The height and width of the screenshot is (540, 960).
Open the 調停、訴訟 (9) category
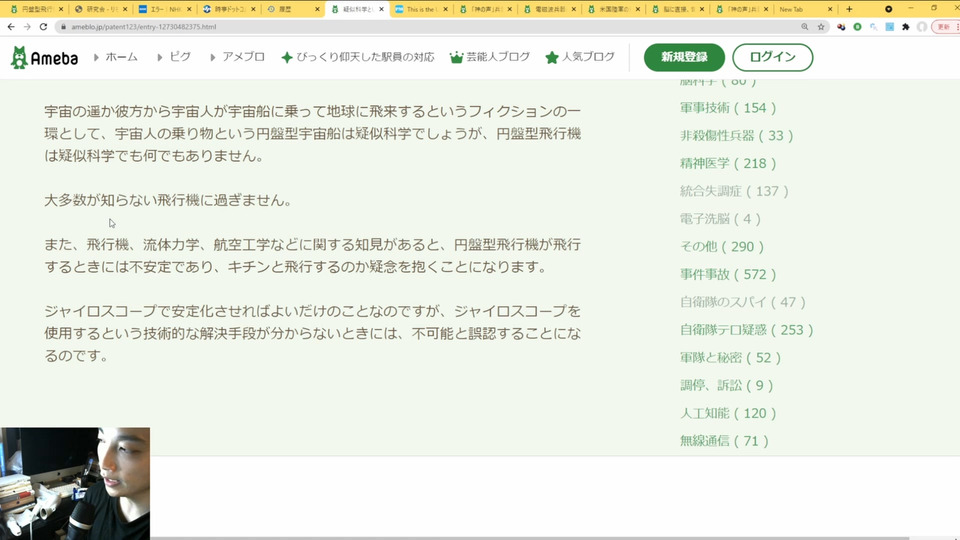[727, 385]
